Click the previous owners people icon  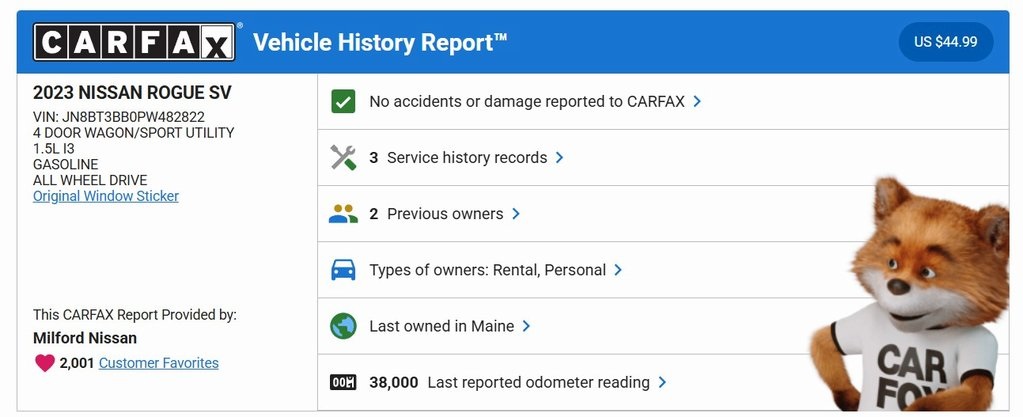(343, 214)
